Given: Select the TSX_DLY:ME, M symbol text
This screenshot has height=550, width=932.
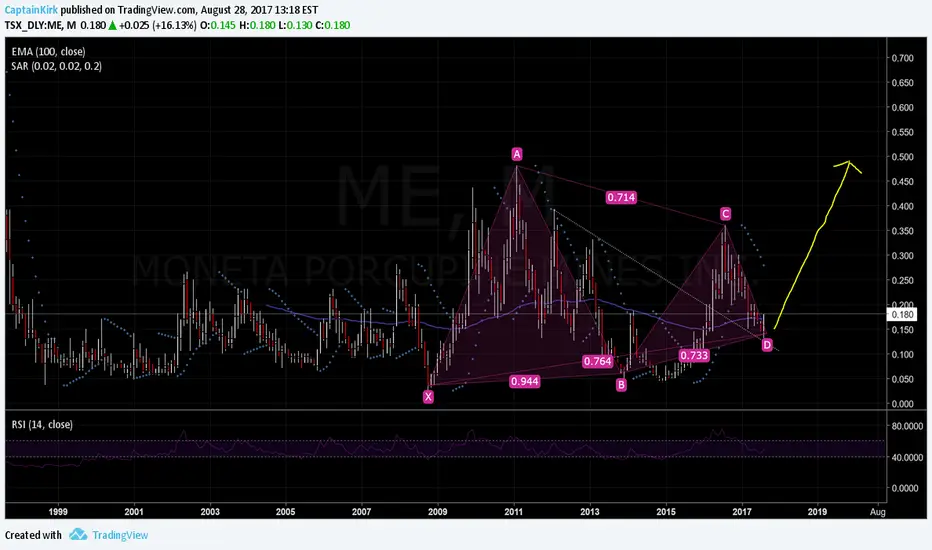Looking at the screenshot, I should tap(40, 26).
